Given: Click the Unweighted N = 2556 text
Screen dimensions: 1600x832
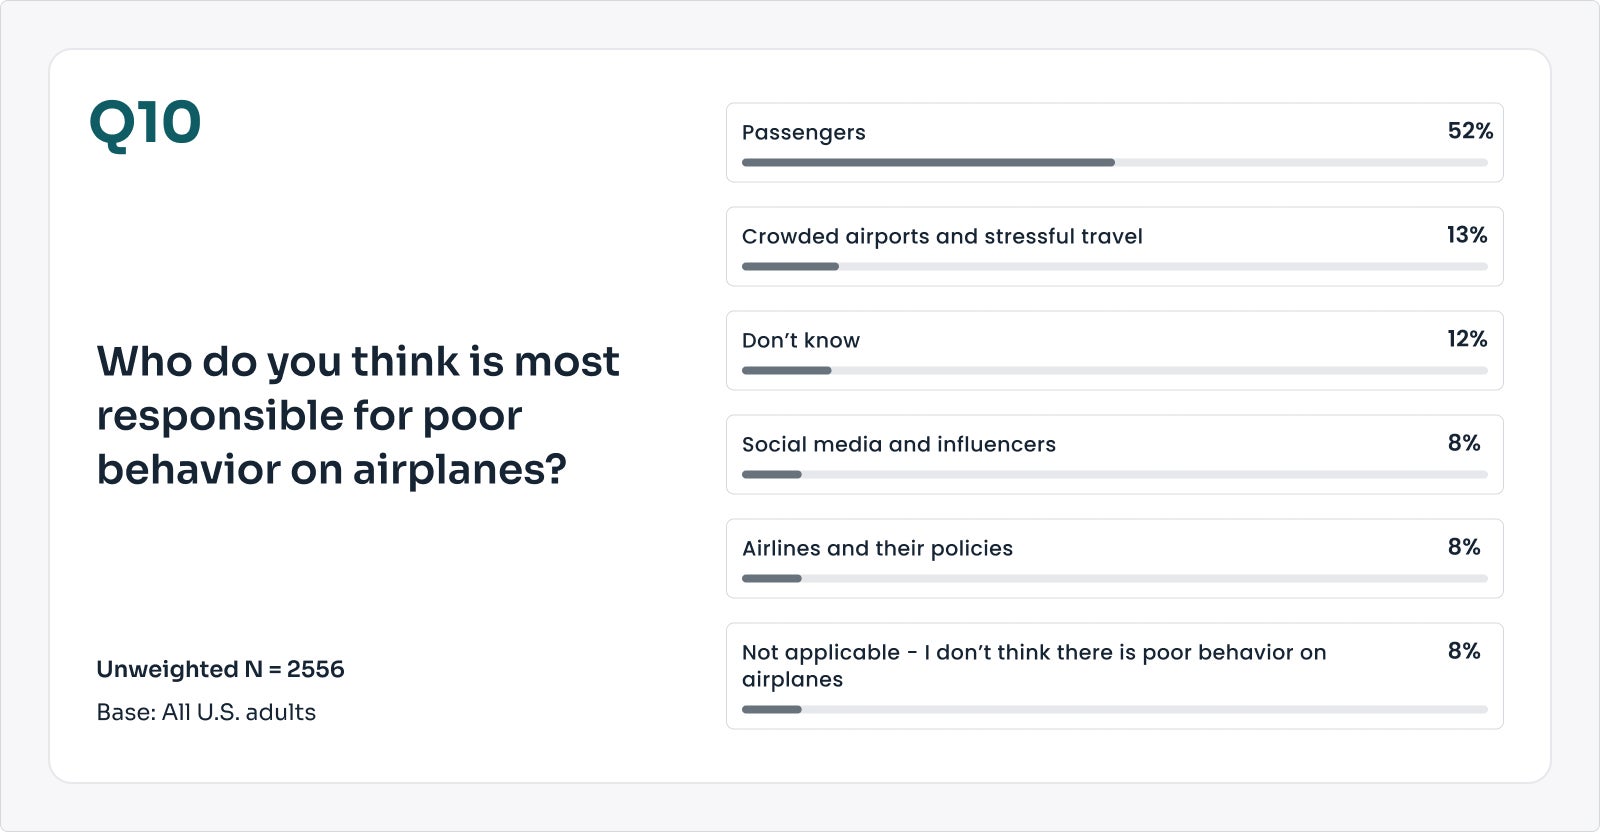Looking at the screenshot, I should [220, 669].
